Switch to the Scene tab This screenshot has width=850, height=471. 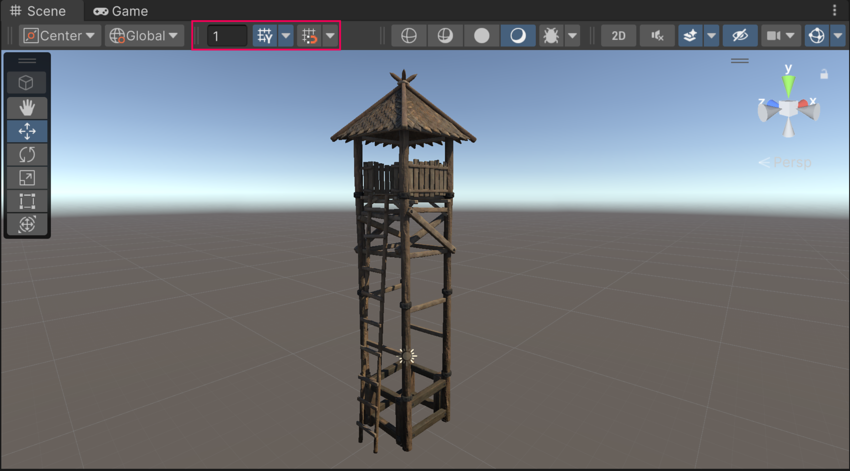point(38,11)
